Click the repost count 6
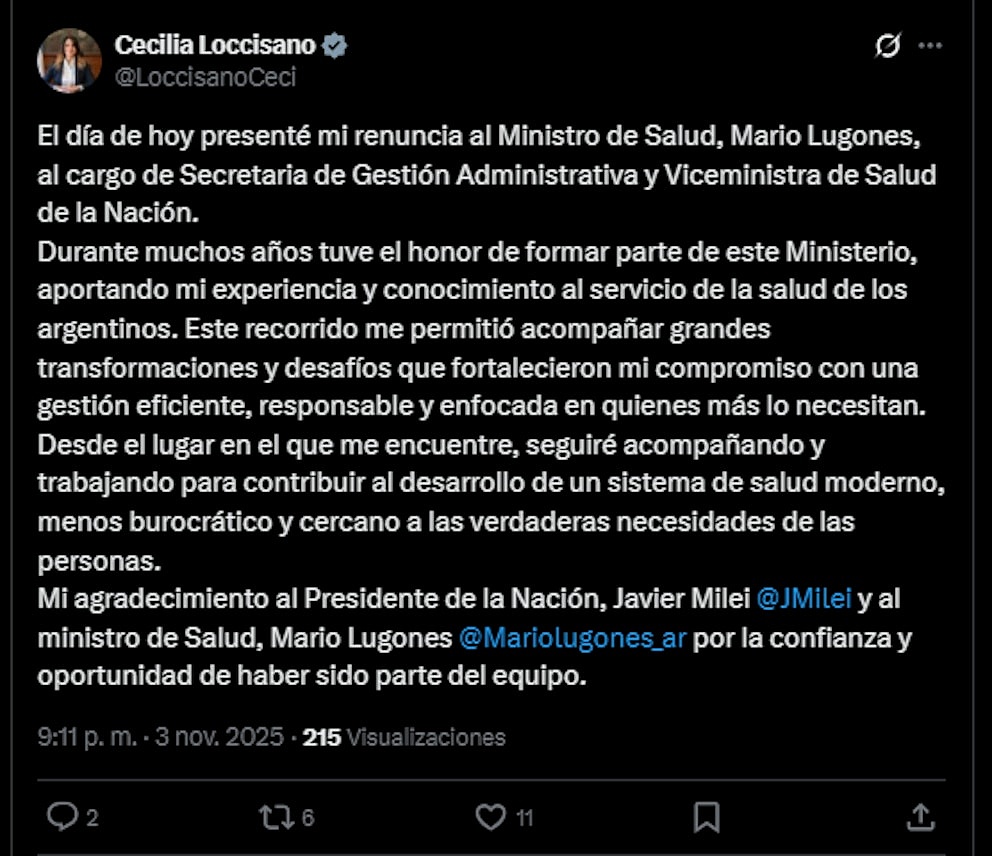This screenshot has height=856, width=992. click(x=307, y=818)
